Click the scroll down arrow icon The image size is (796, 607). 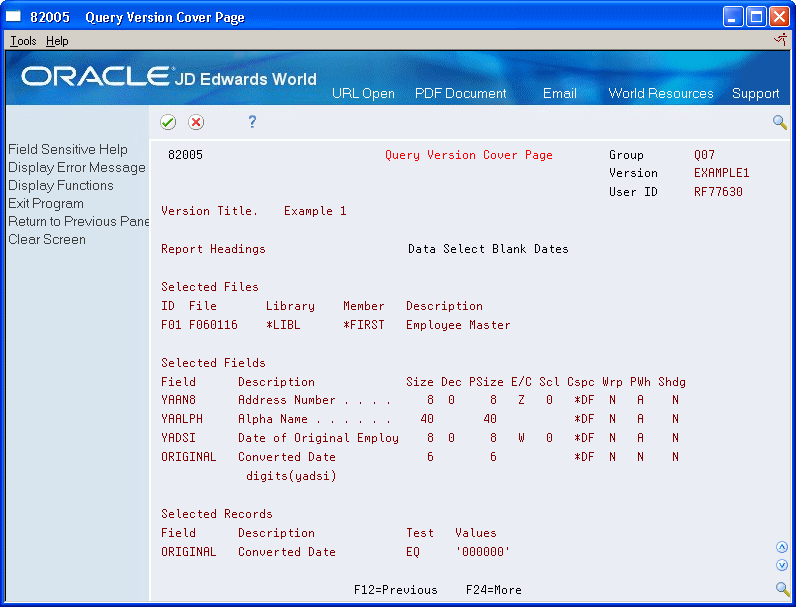pos(782,565)
